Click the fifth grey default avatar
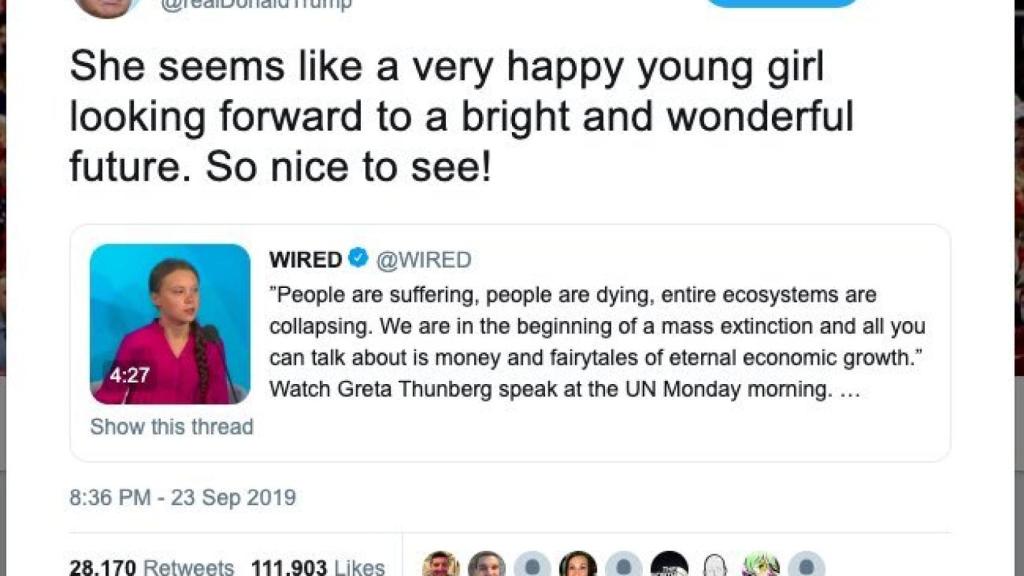1024x576 pixels. click(x=624, y=566)
